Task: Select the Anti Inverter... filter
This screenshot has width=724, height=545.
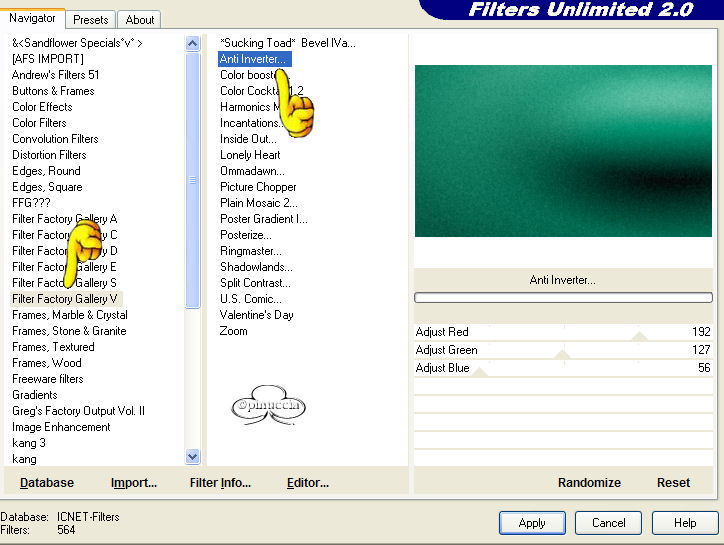Action: 254,59
